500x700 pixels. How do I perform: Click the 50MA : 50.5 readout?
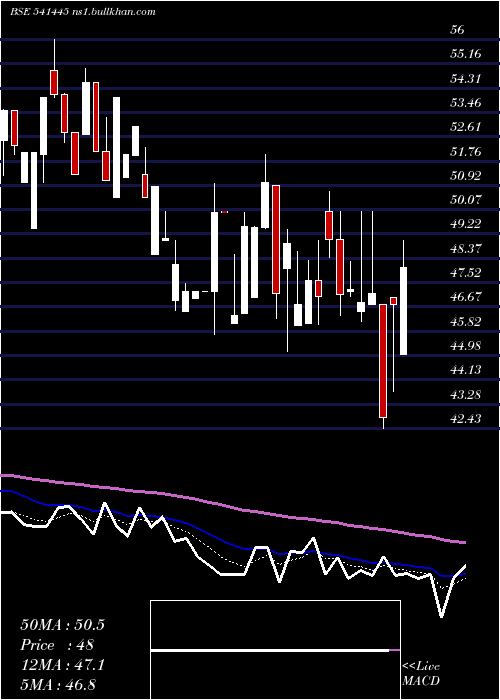click(x=62, y=625)
